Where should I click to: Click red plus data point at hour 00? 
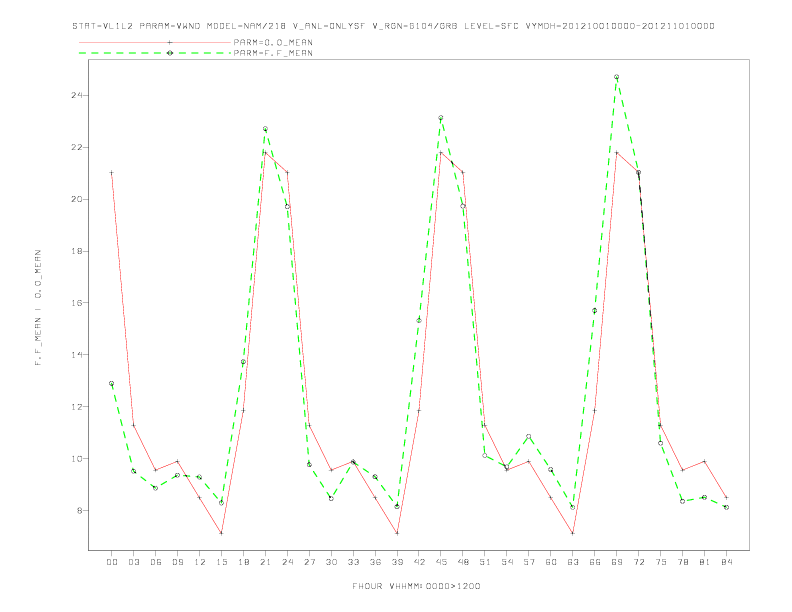tap(112, 173)
